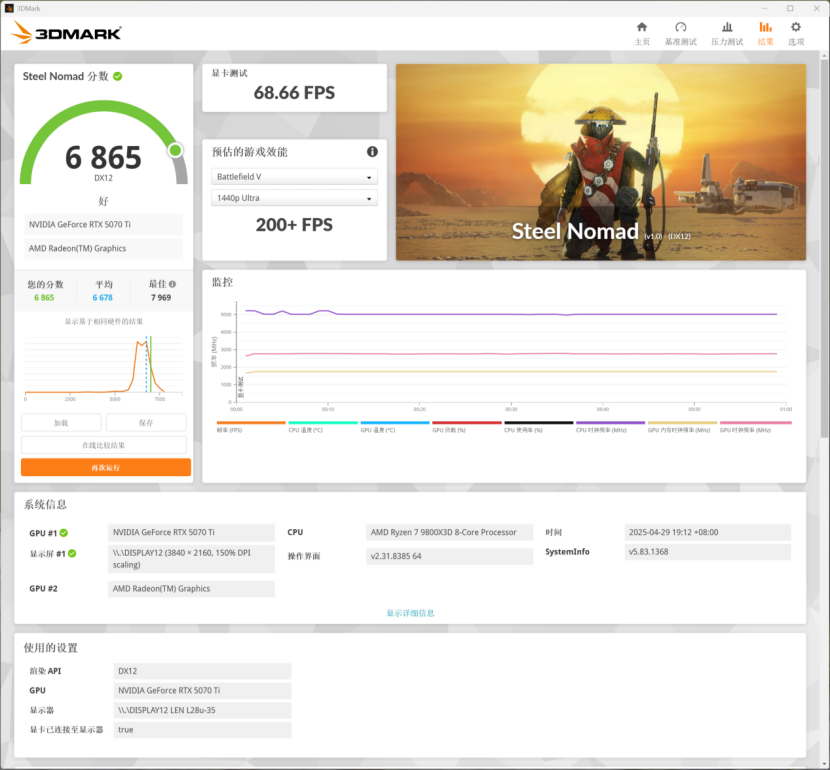This screenshot has height=770, width=830.
Task: Toggle the GPU 内存时钟频率 legend swatch
Action: (682, 423)
